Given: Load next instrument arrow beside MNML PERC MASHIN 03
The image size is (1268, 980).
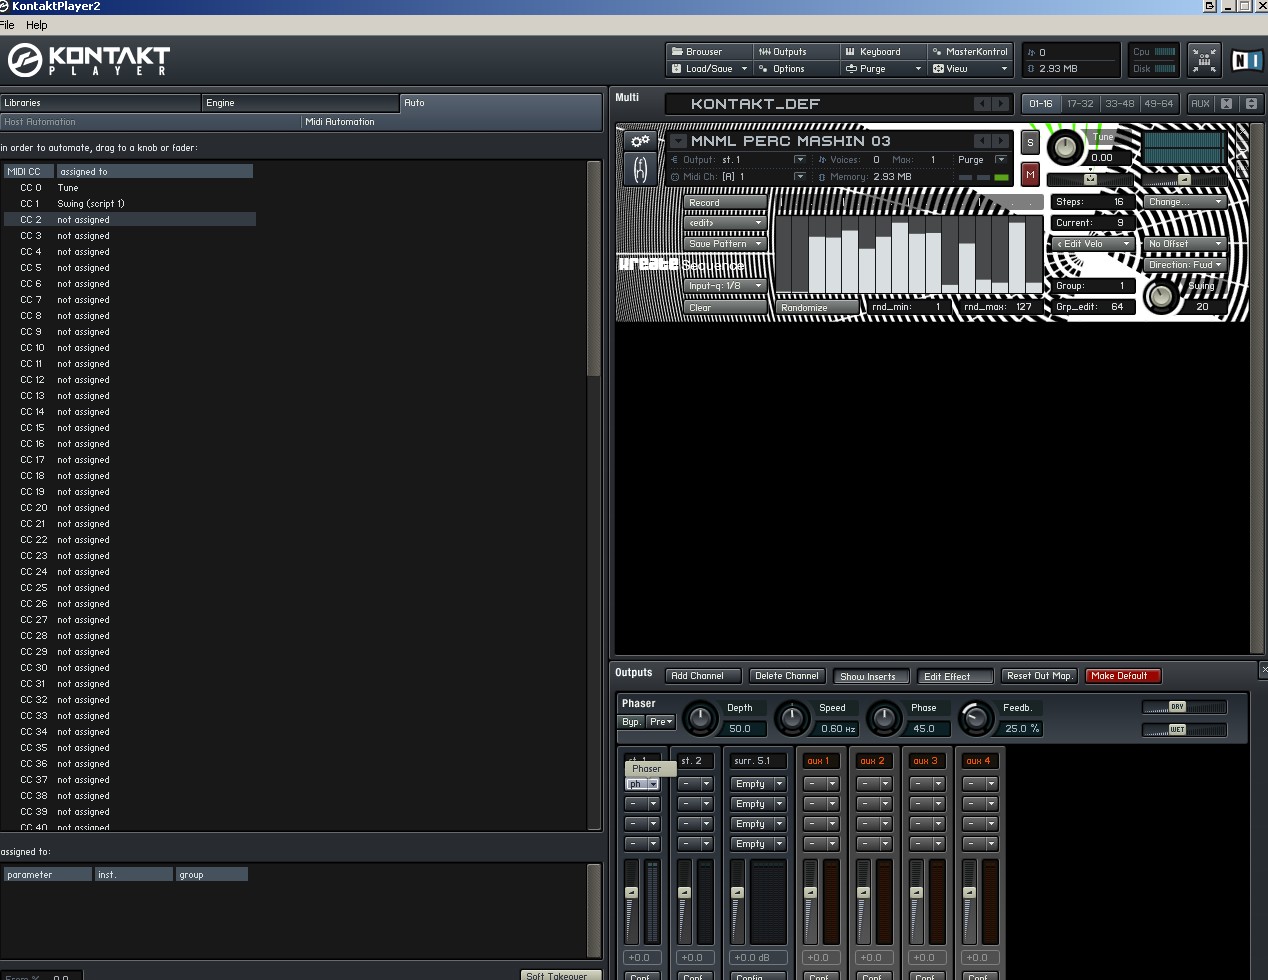Looking at the screenshot, I should (1000, 141).
